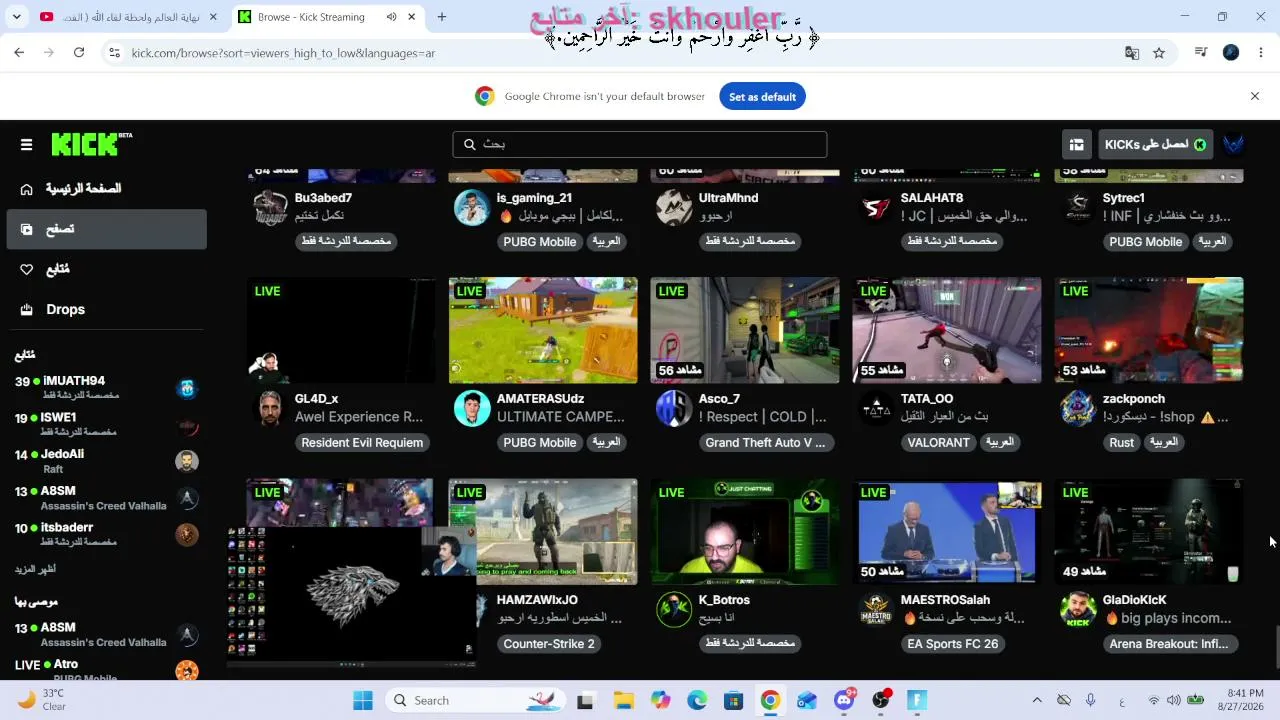The height and width of the screenshot is (720, 1280).
Task: Dismiss the default browser notification bar
Action: coord(1255,96)
